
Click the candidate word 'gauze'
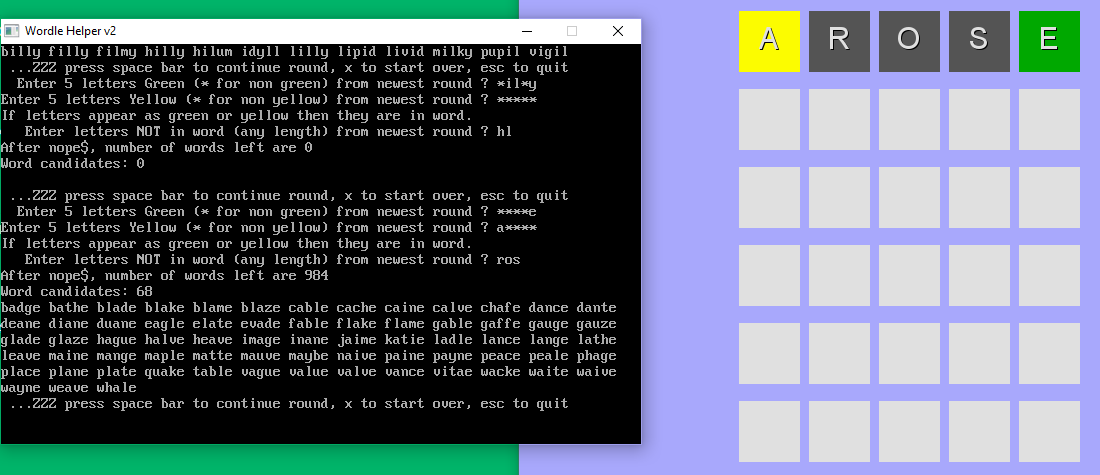(x=596, y=324)
